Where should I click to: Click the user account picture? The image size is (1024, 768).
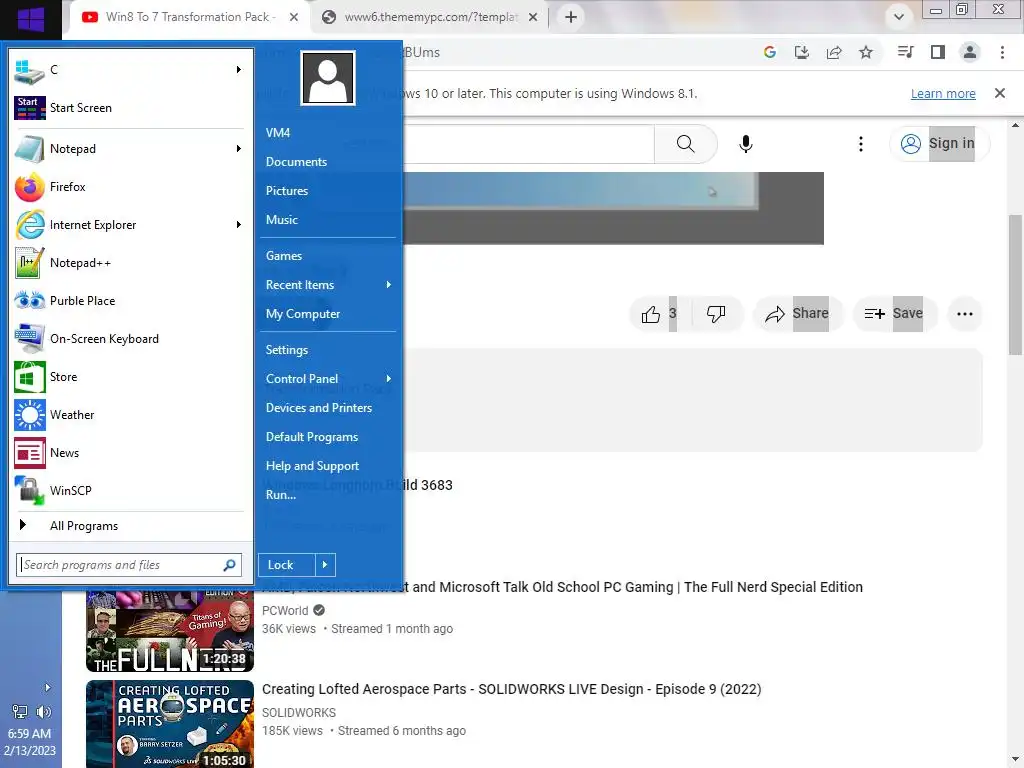tap(328, 78)
